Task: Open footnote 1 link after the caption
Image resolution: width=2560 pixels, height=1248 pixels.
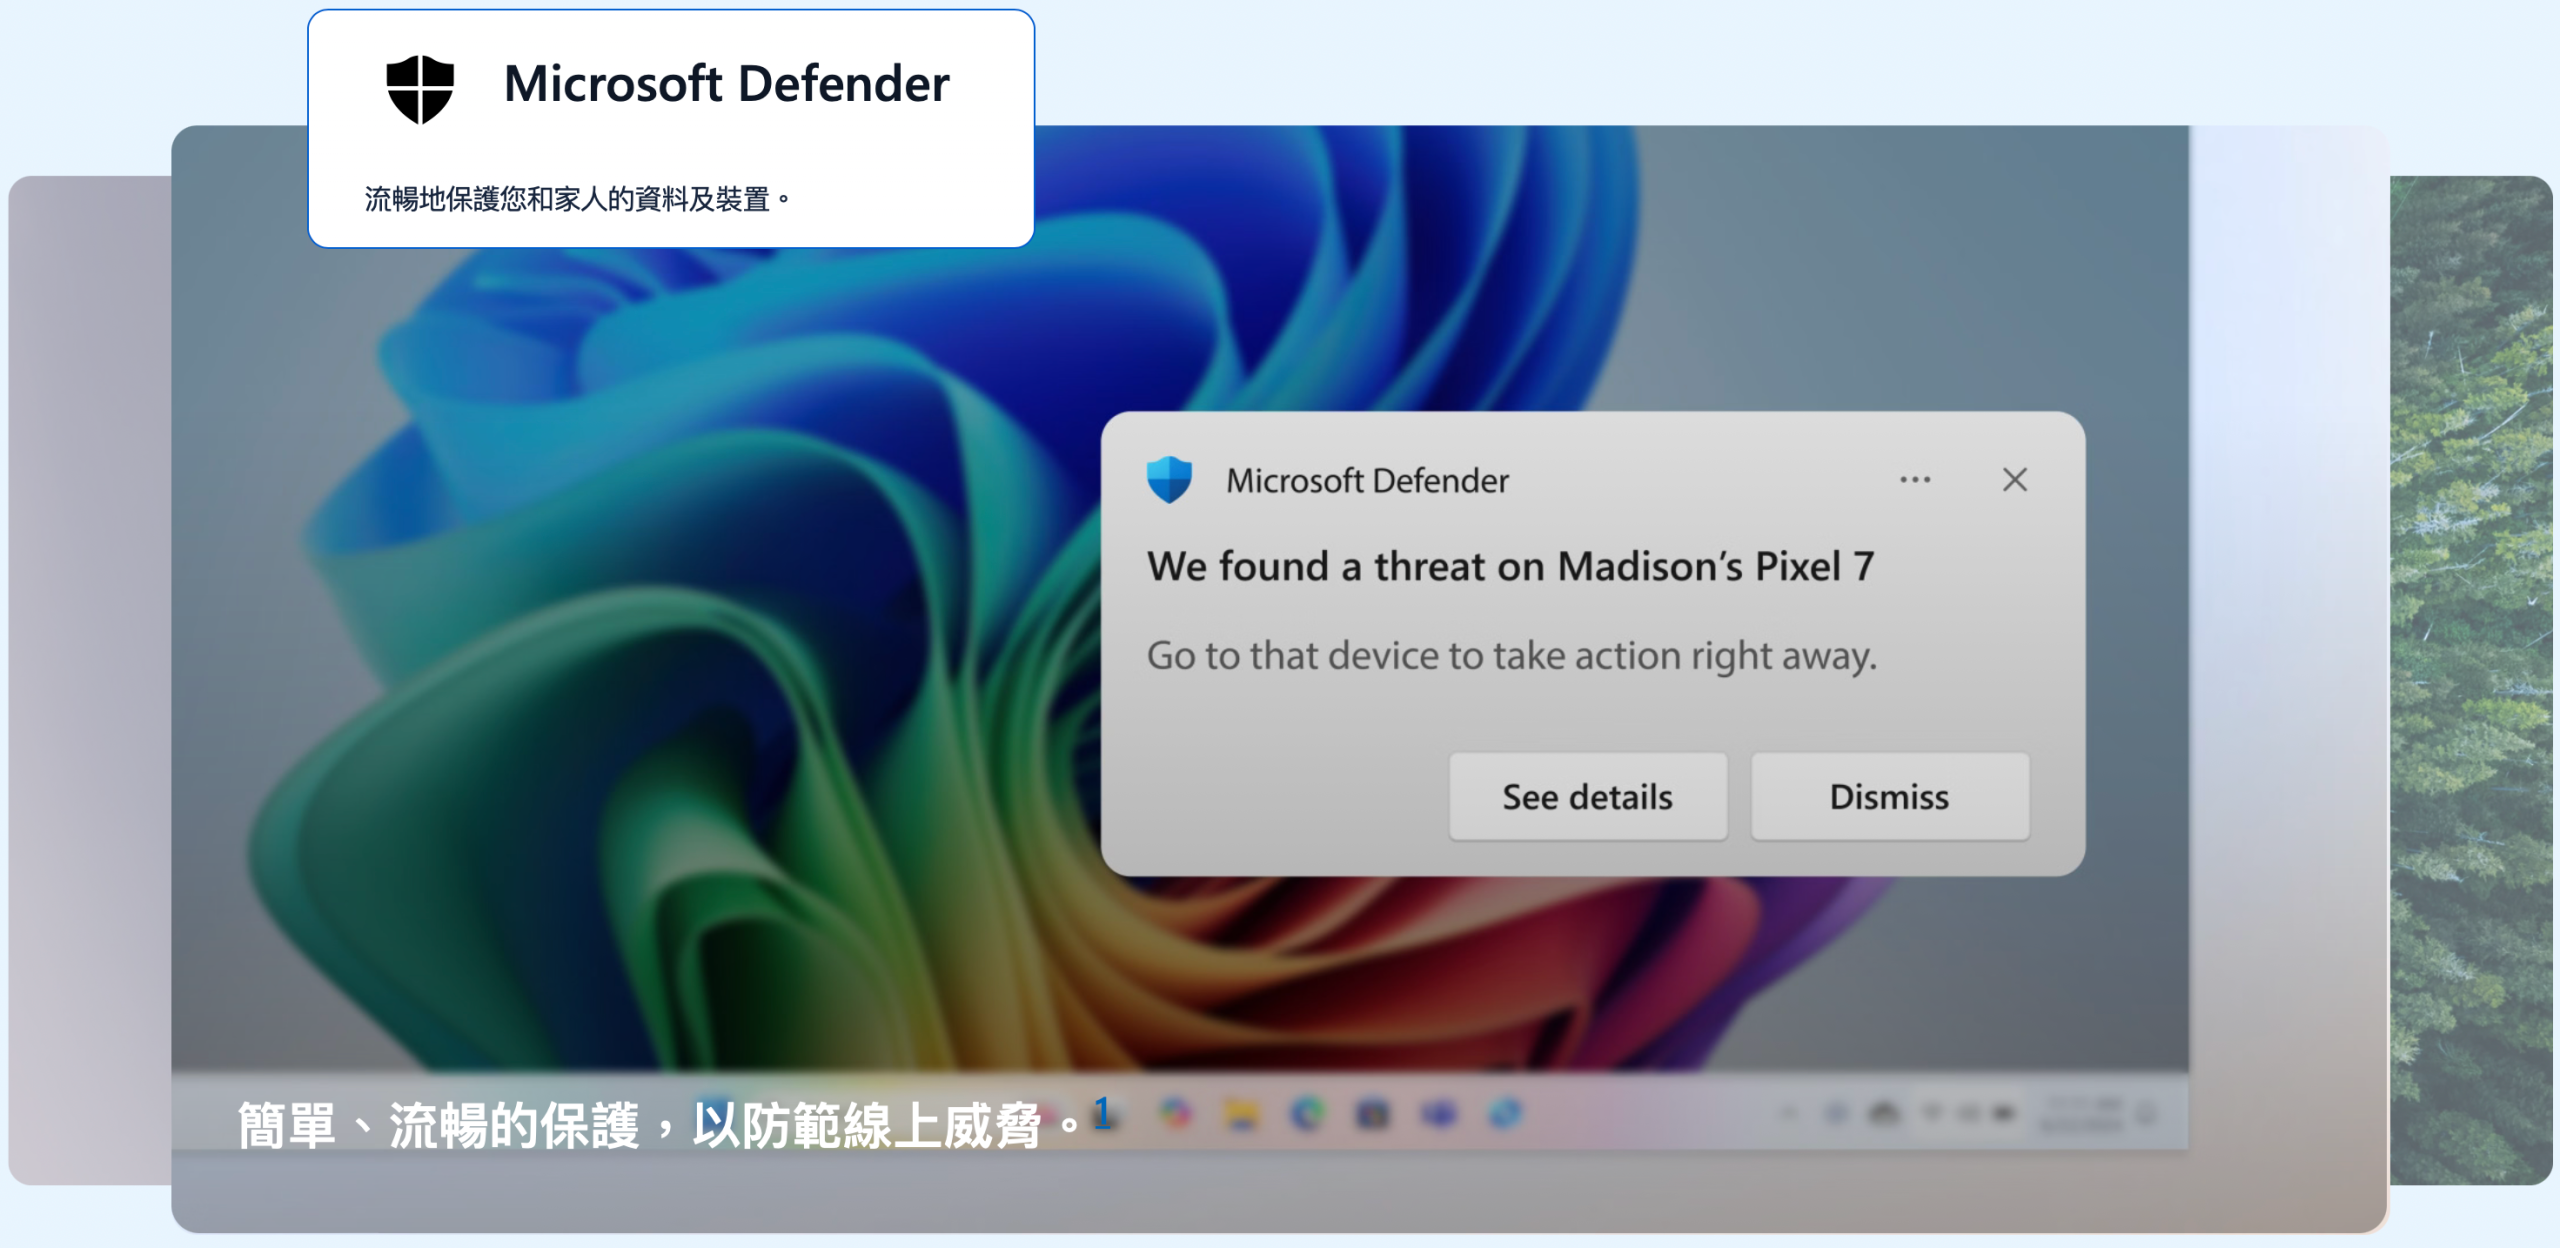Action: [x=1102, y=1112]
